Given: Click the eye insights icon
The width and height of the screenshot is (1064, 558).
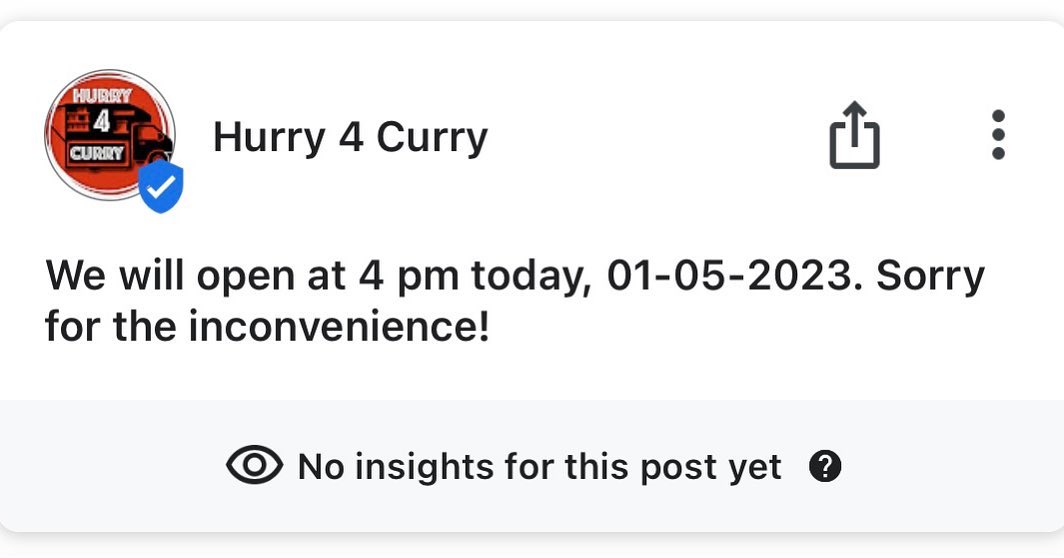Looking at the screenshot, I should point(254,466).
